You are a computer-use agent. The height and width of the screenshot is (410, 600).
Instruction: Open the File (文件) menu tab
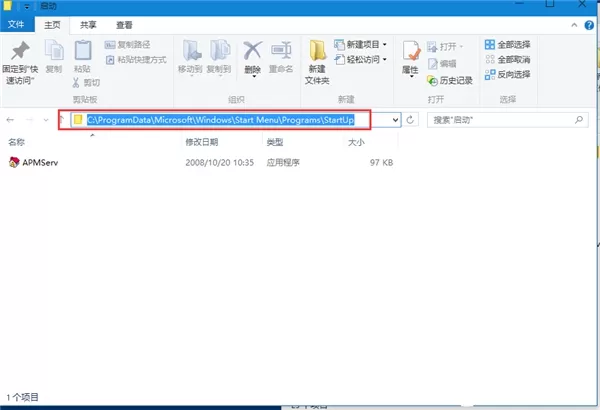16,25
